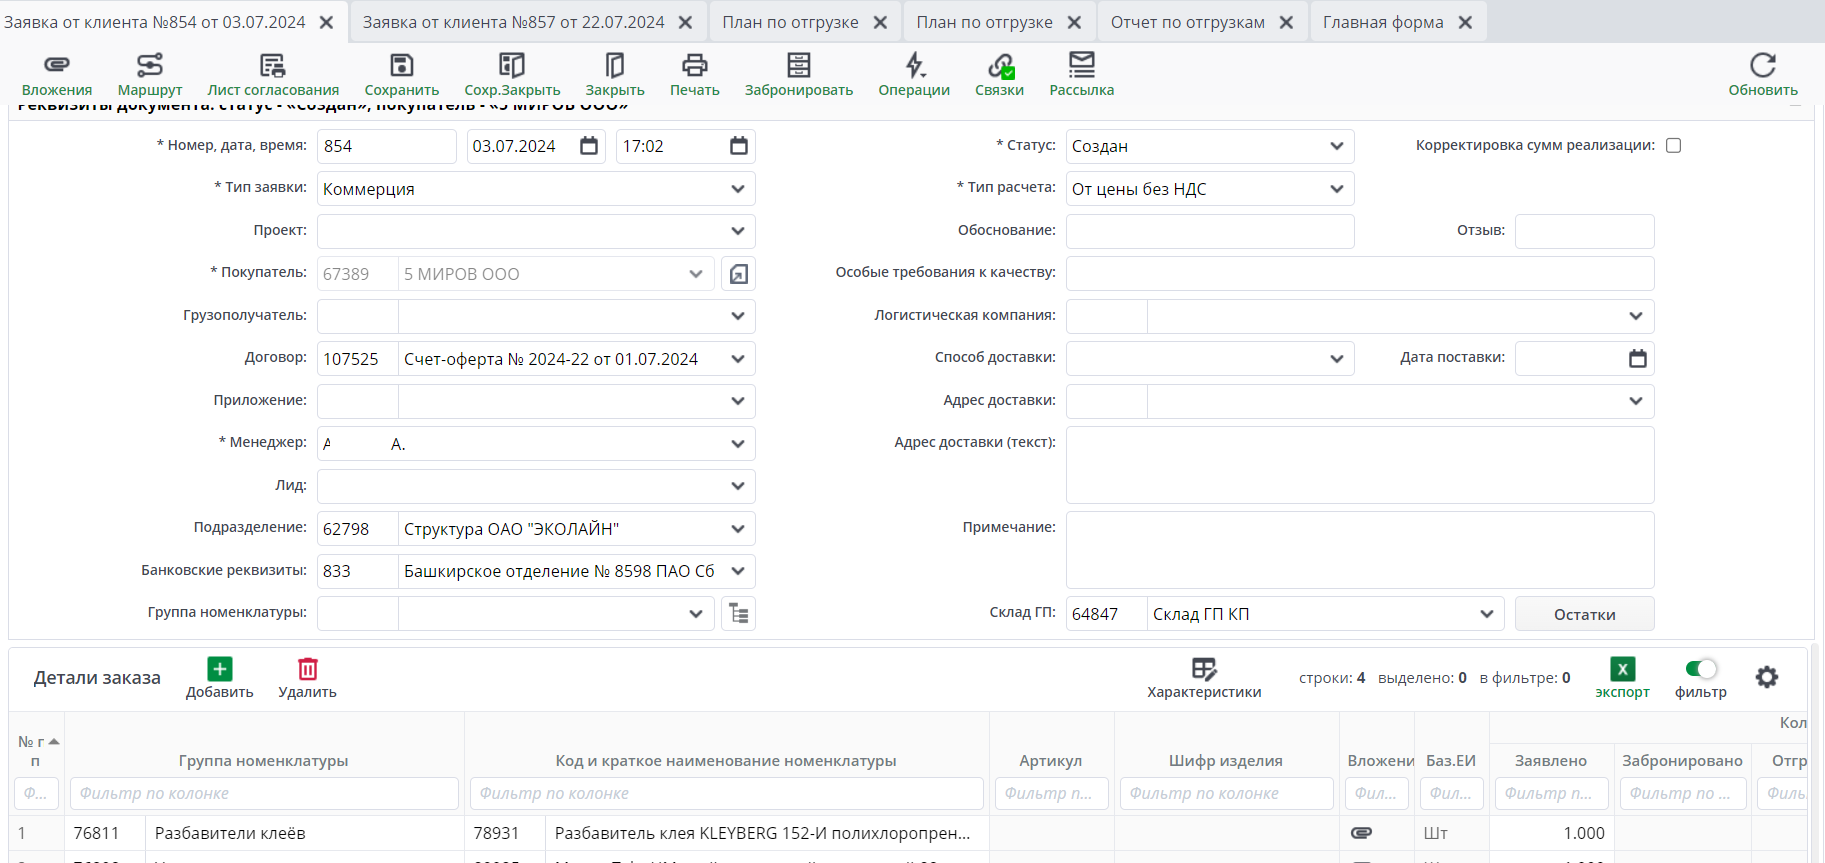The height and width of the screenshot is (863, 1825).
Task: Delete row with Удалить trash icon
Action: pyautogui.click(x=307, y=670)
